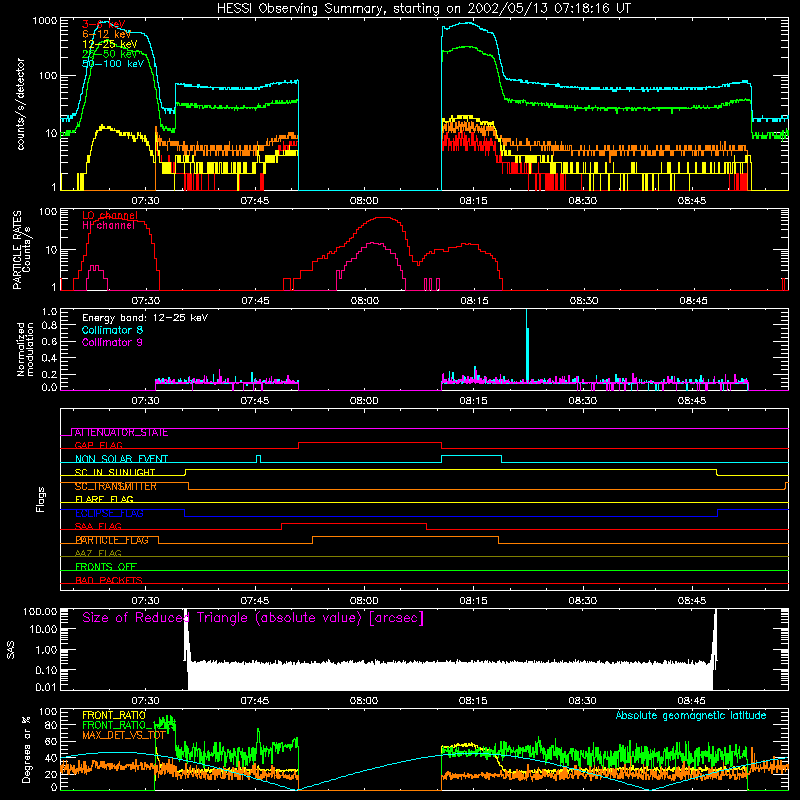
Task: Click the FLARE_FLAG label
Action: click(x=104, y=499)
